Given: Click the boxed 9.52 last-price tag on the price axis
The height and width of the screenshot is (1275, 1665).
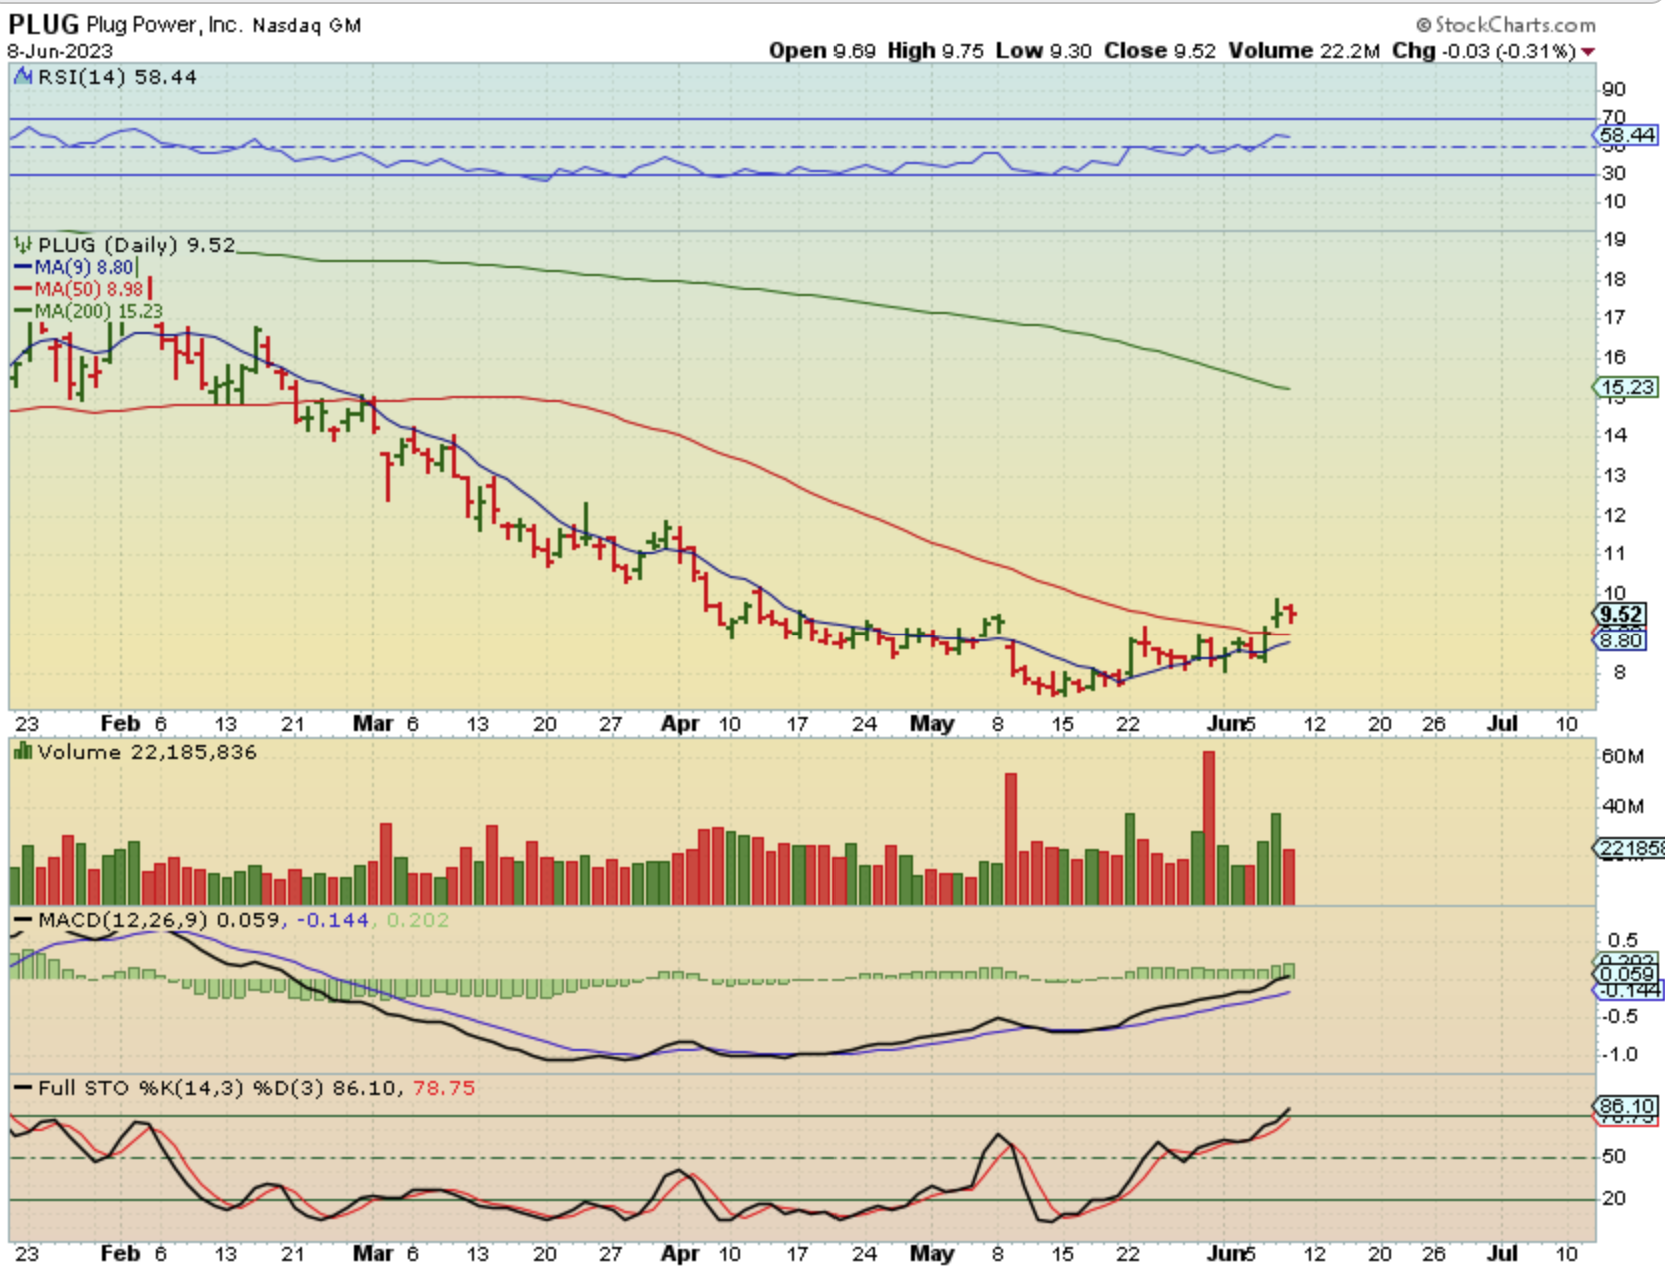Looking at the screenshot, I should (1620, 615).
